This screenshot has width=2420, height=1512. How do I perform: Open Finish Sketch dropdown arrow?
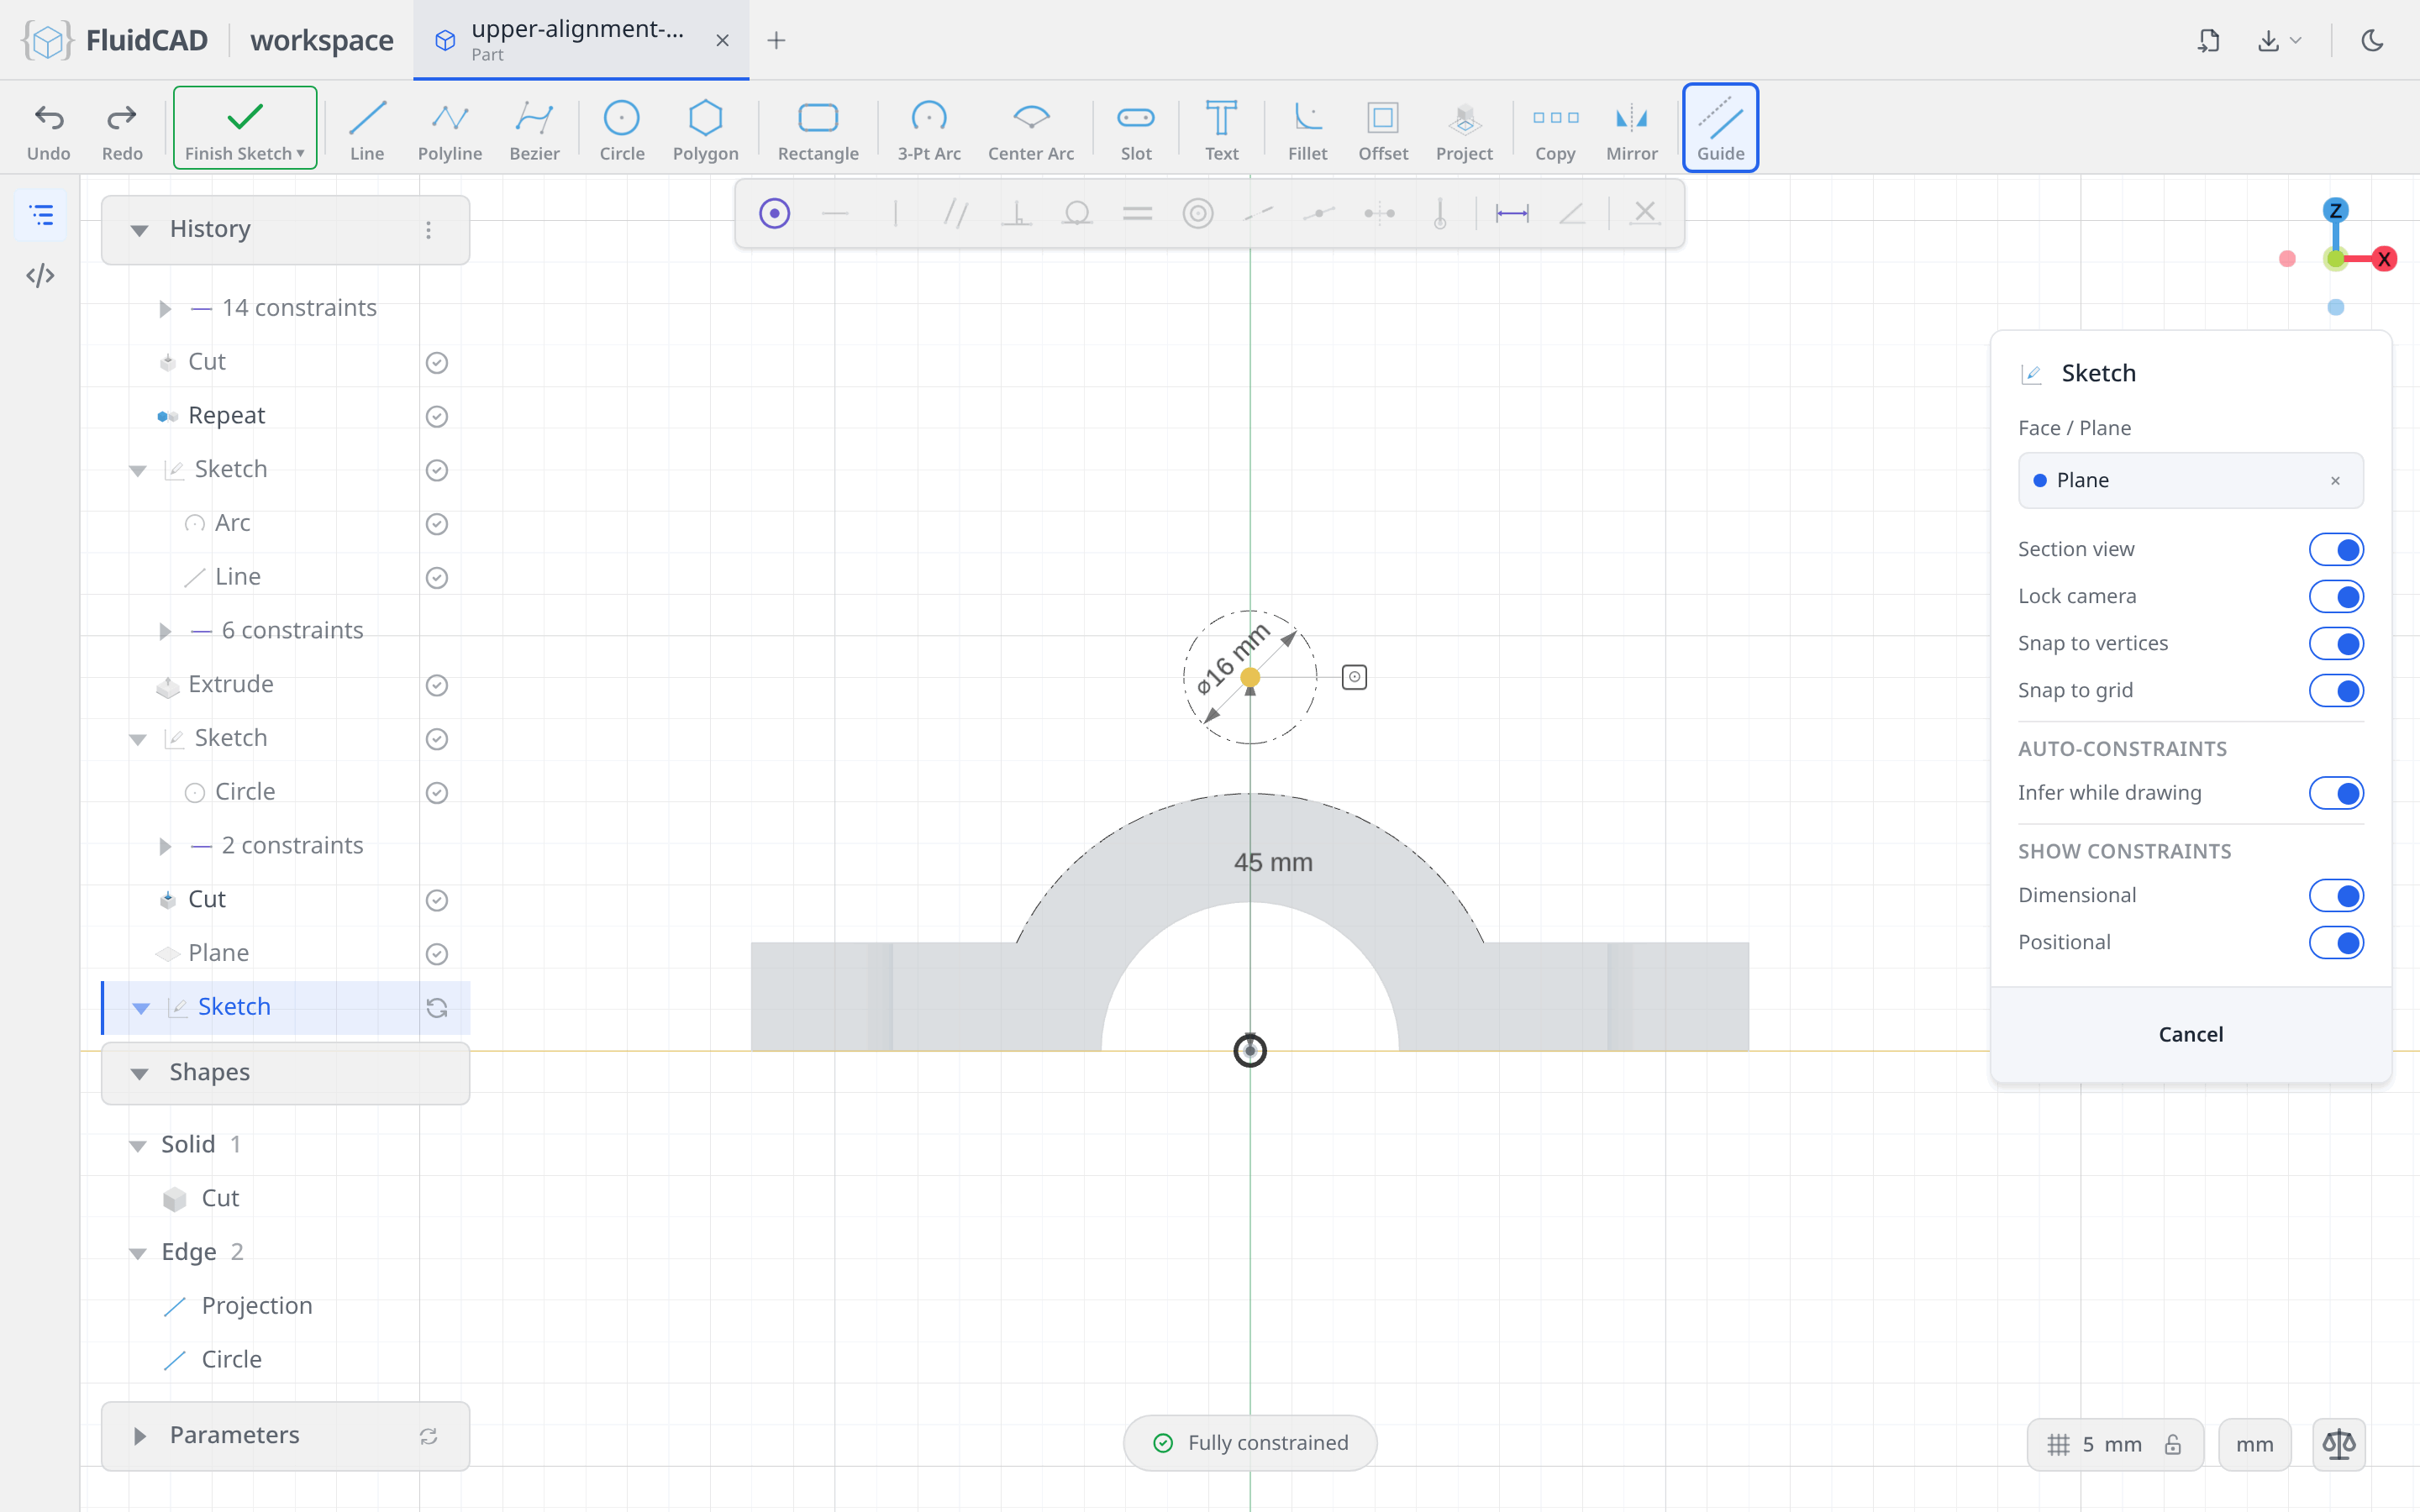pyautogui.click(x=300, y=153)
